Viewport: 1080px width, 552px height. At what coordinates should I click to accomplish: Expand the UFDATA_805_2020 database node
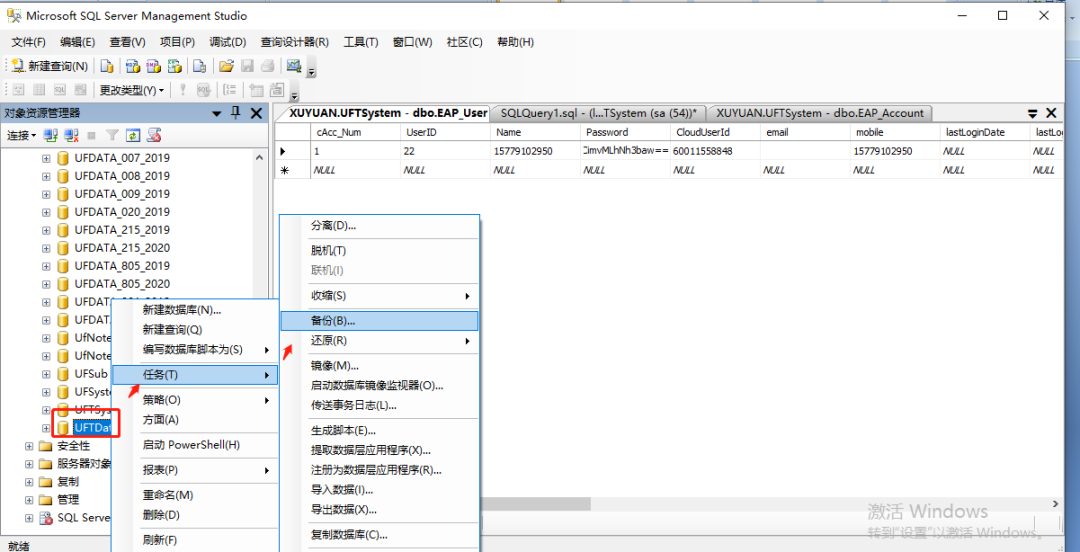[46, 283]
